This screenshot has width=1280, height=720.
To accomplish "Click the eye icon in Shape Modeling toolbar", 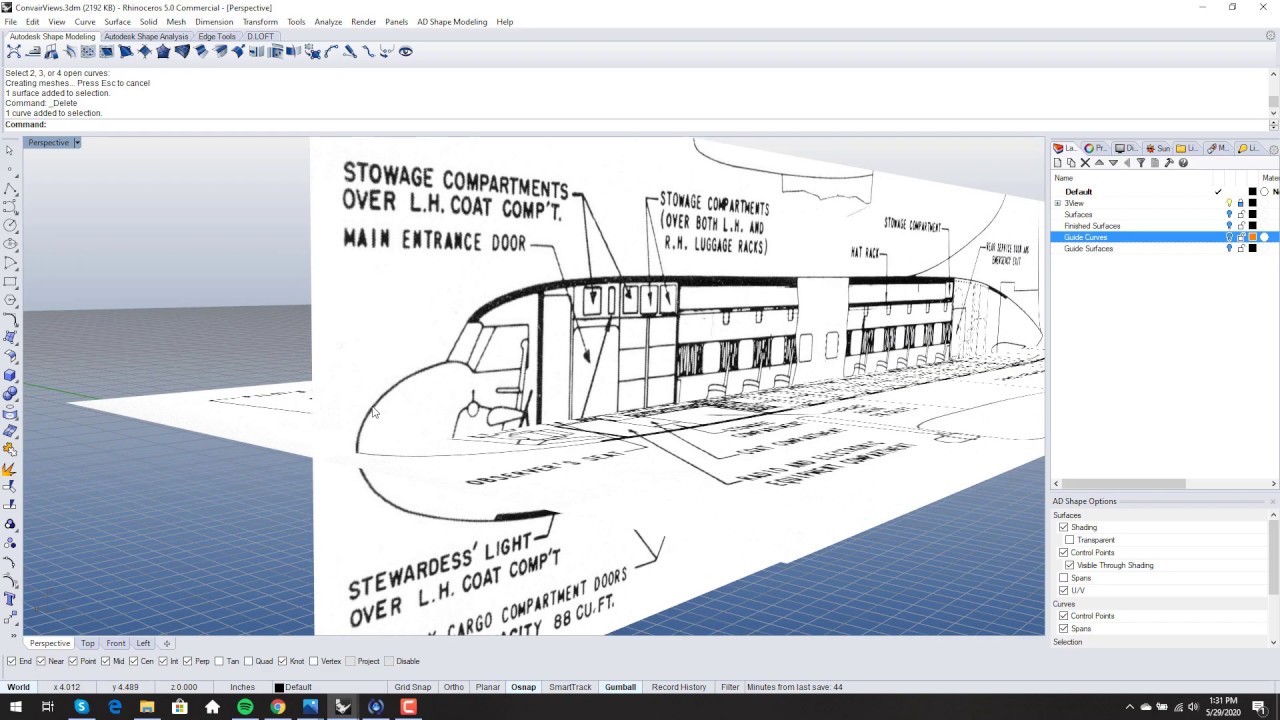I will tap(406, 51).
